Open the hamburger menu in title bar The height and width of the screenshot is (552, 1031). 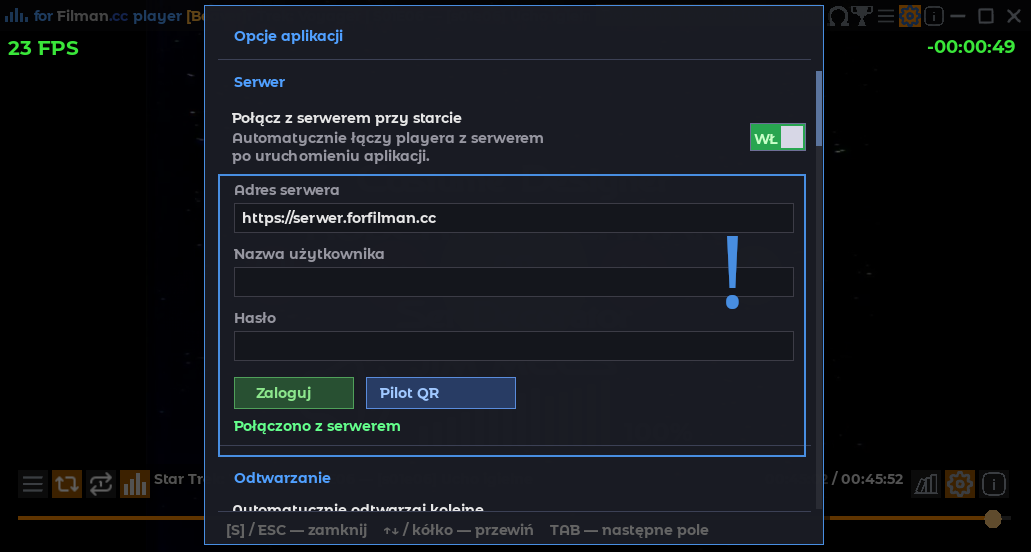click(886, 16)
